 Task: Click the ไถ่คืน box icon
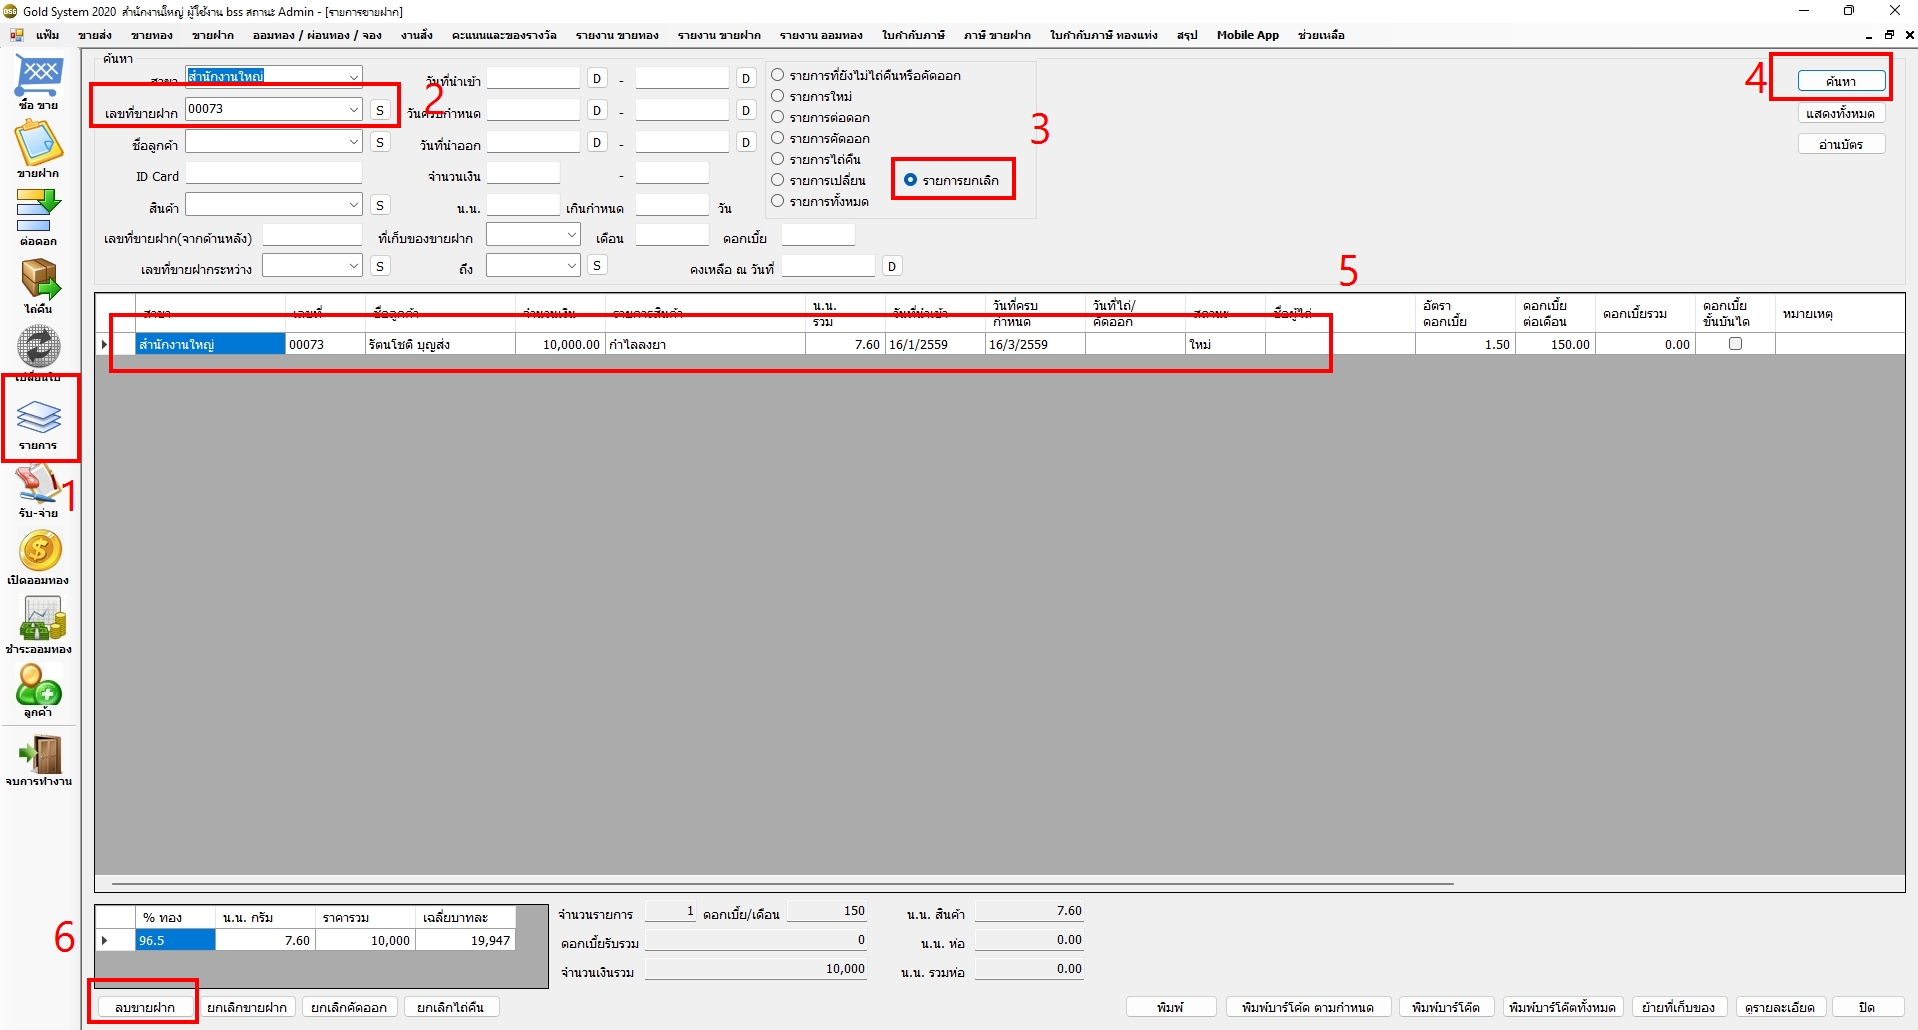click(x=39, y=282)
